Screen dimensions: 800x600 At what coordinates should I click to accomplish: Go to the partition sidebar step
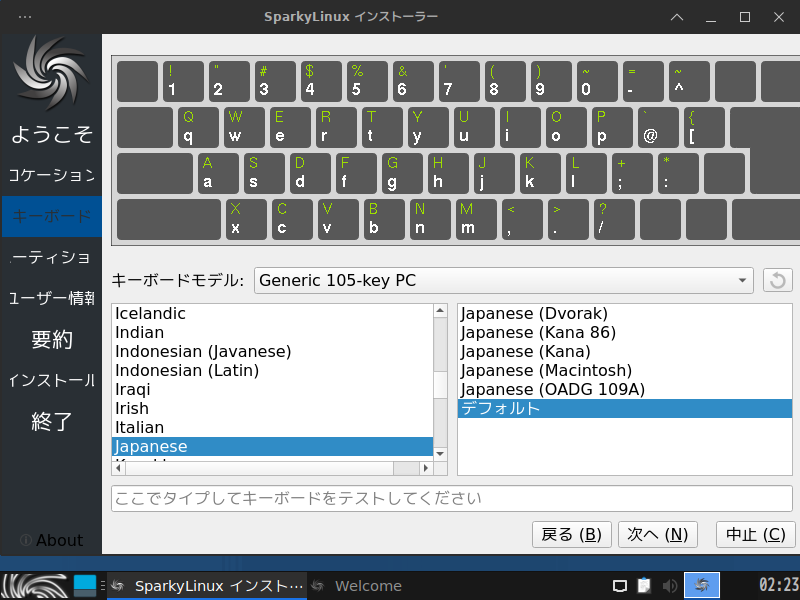(x=52, y=257)
